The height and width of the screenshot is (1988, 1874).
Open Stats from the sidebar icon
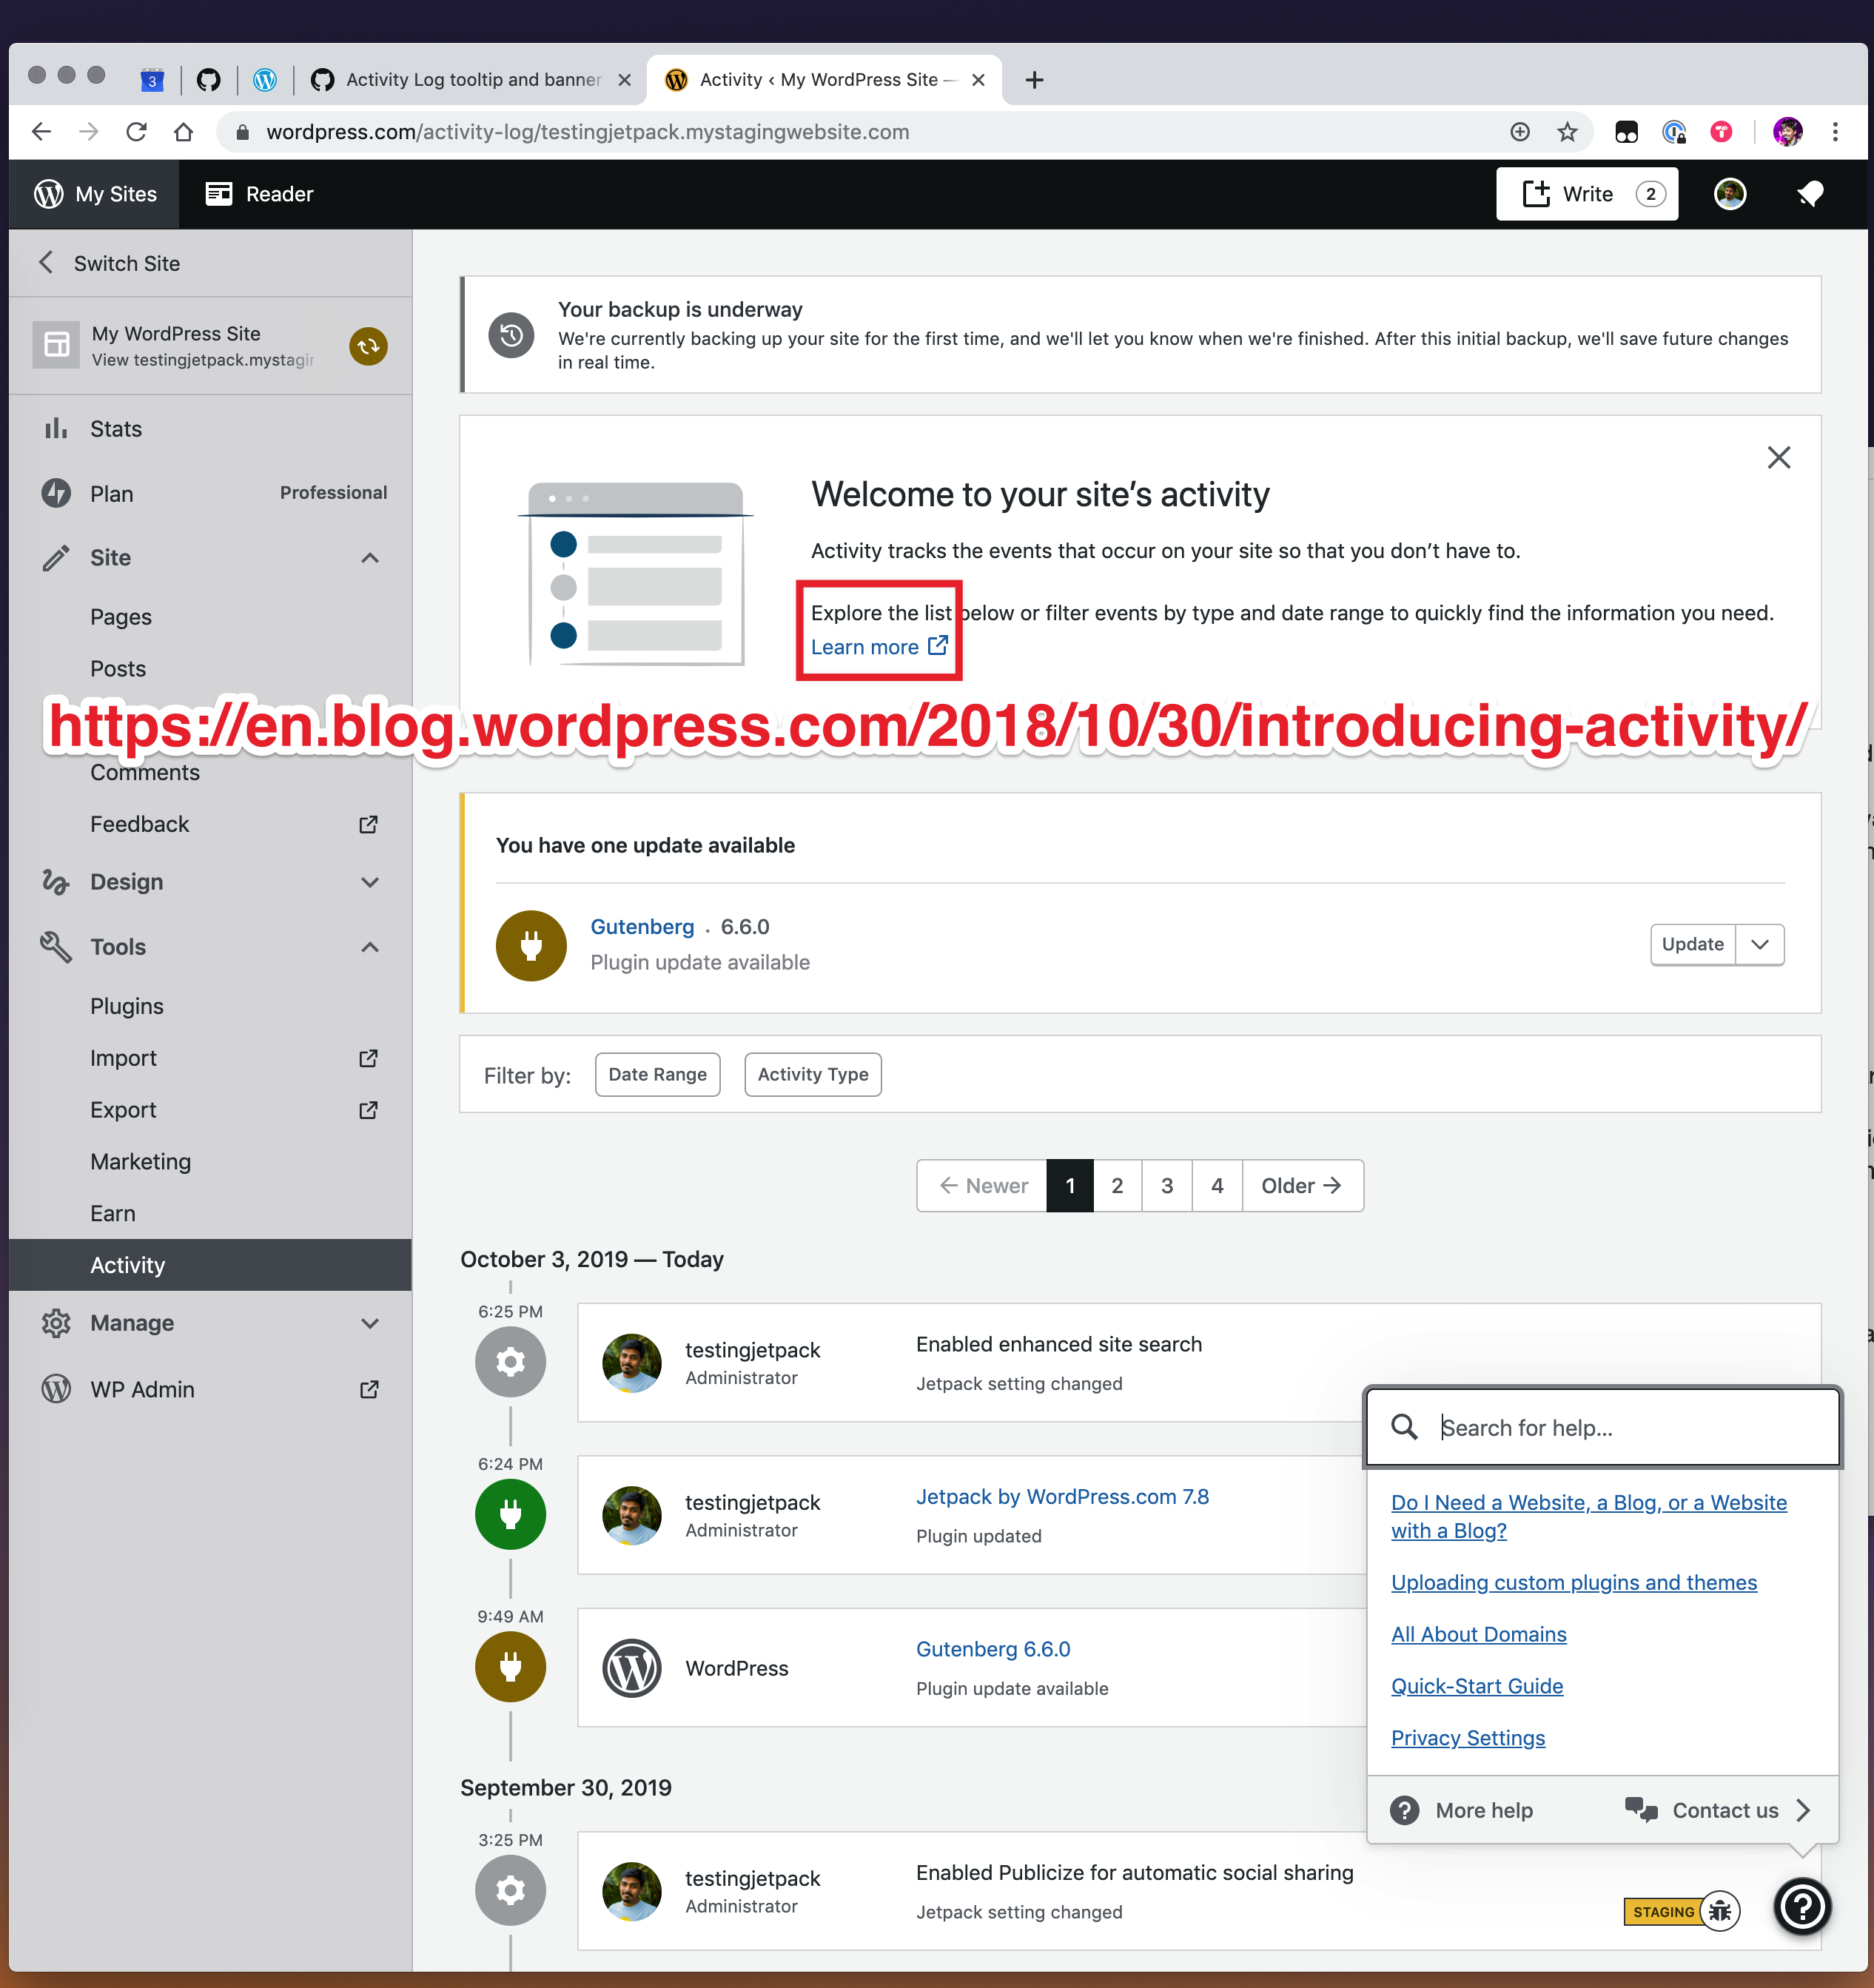click(57, 428)
